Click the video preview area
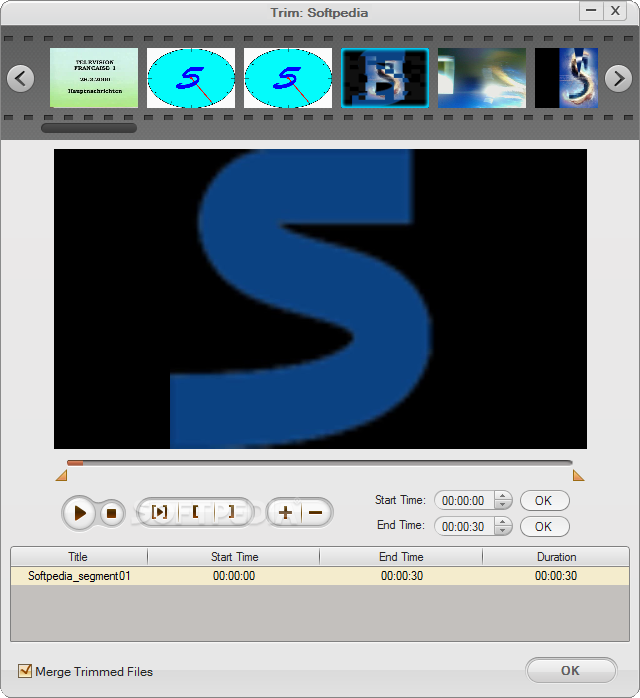 [320, 299]
